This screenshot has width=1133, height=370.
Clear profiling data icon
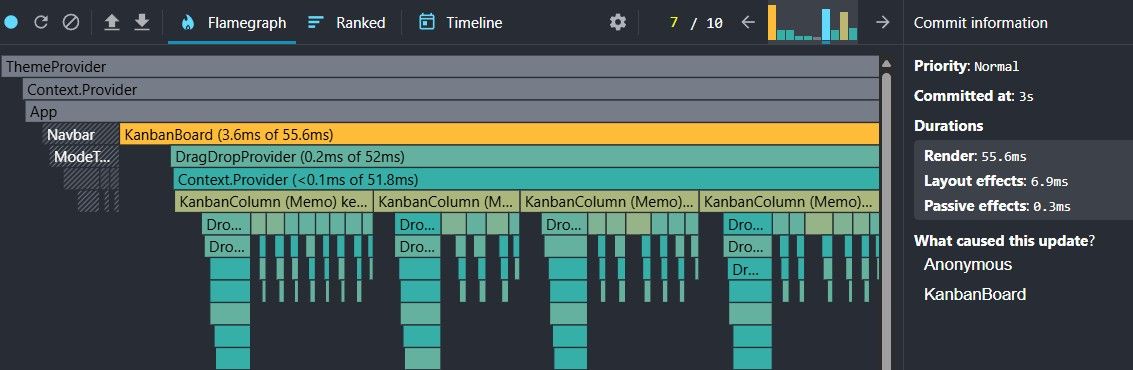point(71,22)
